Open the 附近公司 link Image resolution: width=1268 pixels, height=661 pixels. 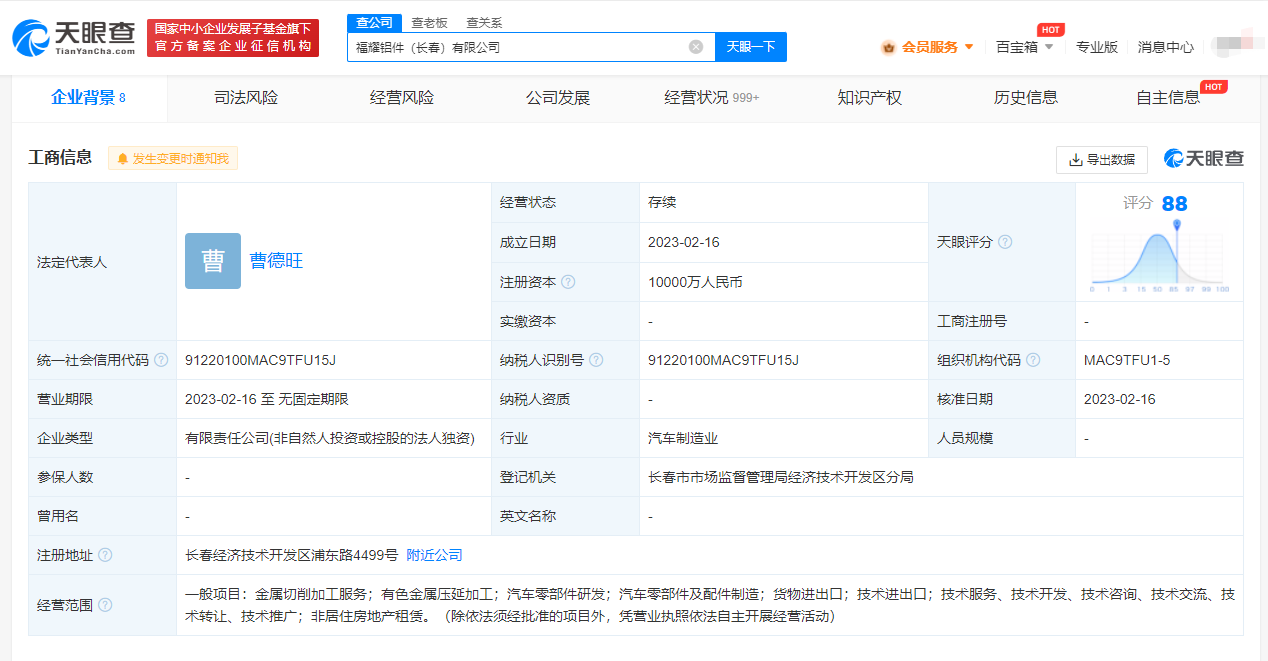434,555
